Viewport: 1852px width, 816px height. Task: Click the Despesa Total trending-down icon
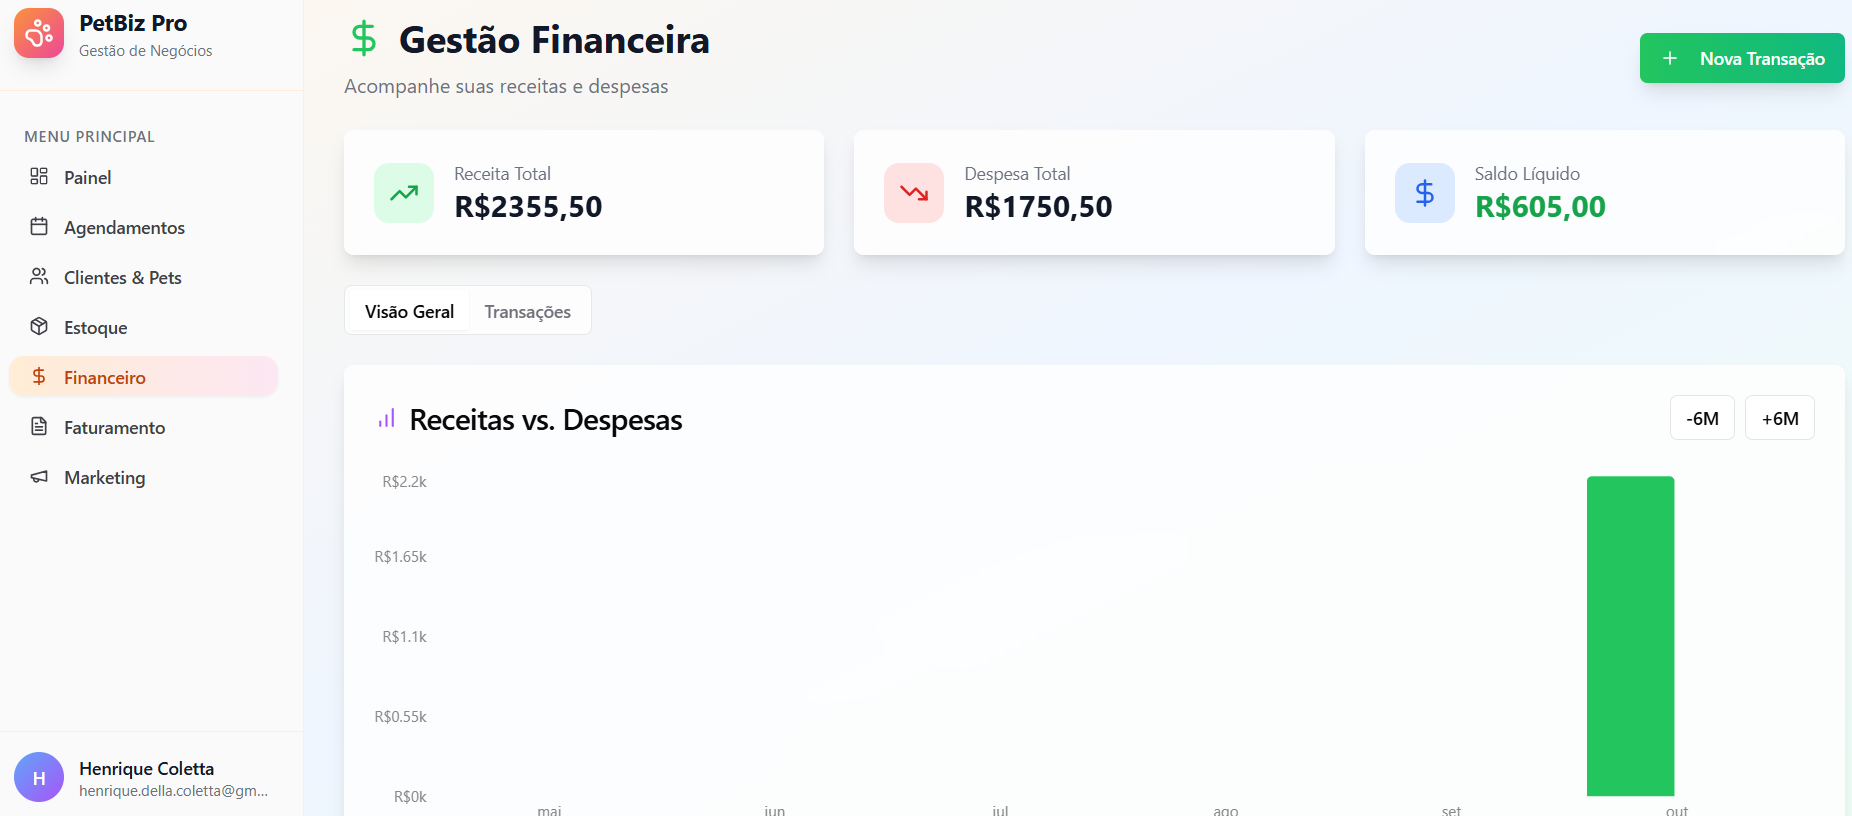(914, 193)
